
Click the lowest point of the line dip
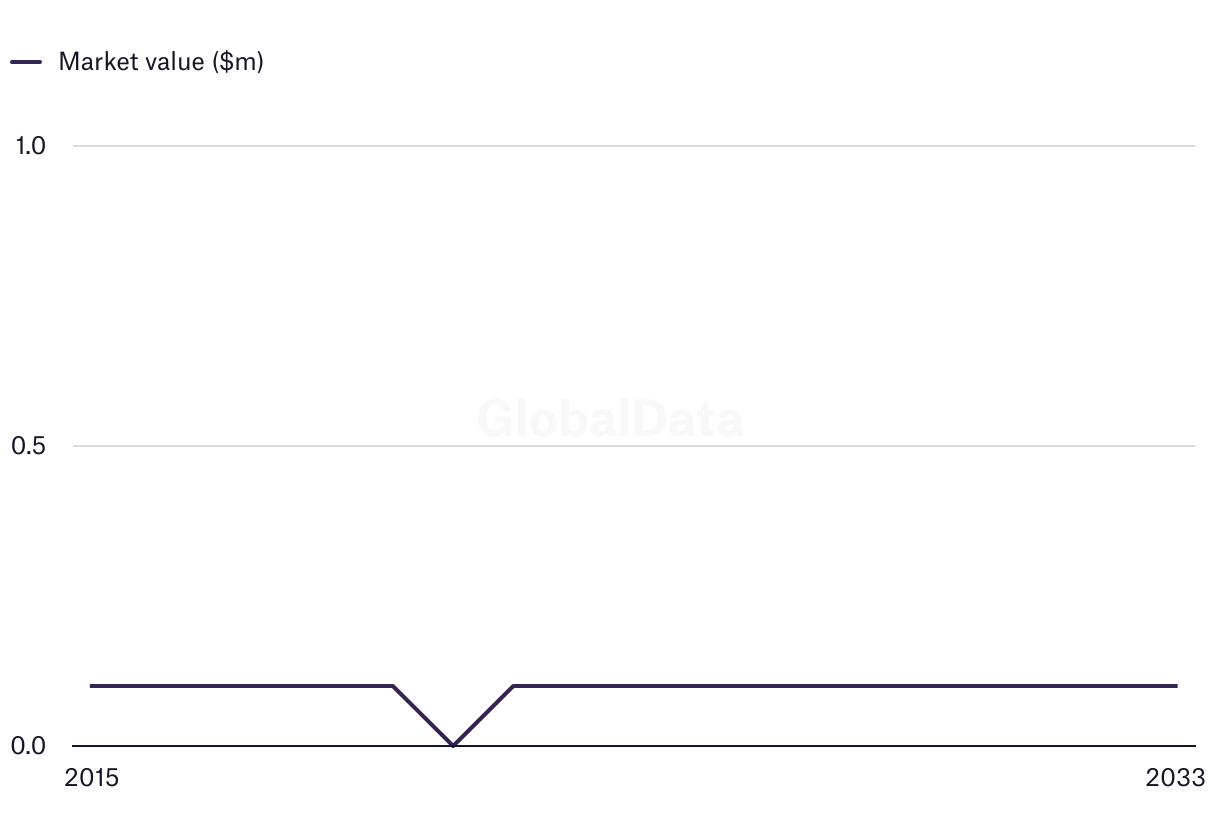click(x=453, y=745)
